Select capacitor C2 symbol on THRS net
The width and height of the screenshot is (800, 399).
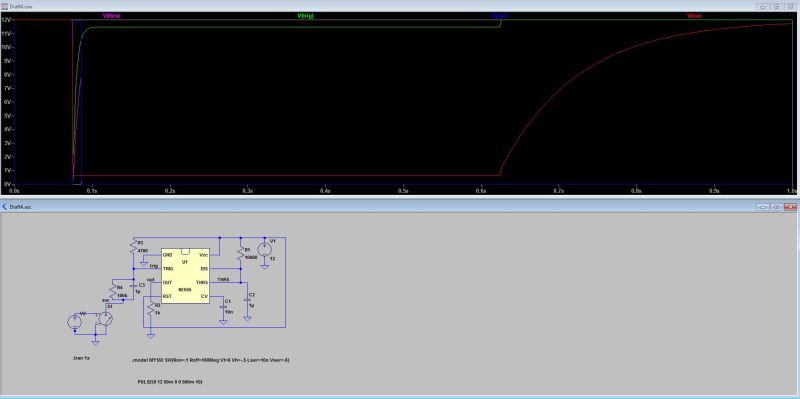pos(247,301)
